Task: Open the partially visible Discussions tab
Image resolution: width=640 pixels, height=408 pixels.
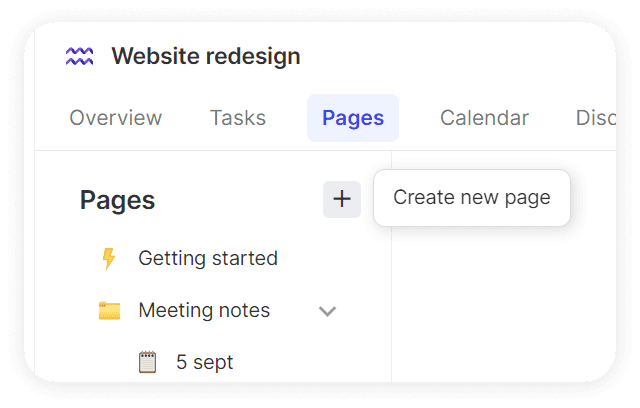Action: 595,118
